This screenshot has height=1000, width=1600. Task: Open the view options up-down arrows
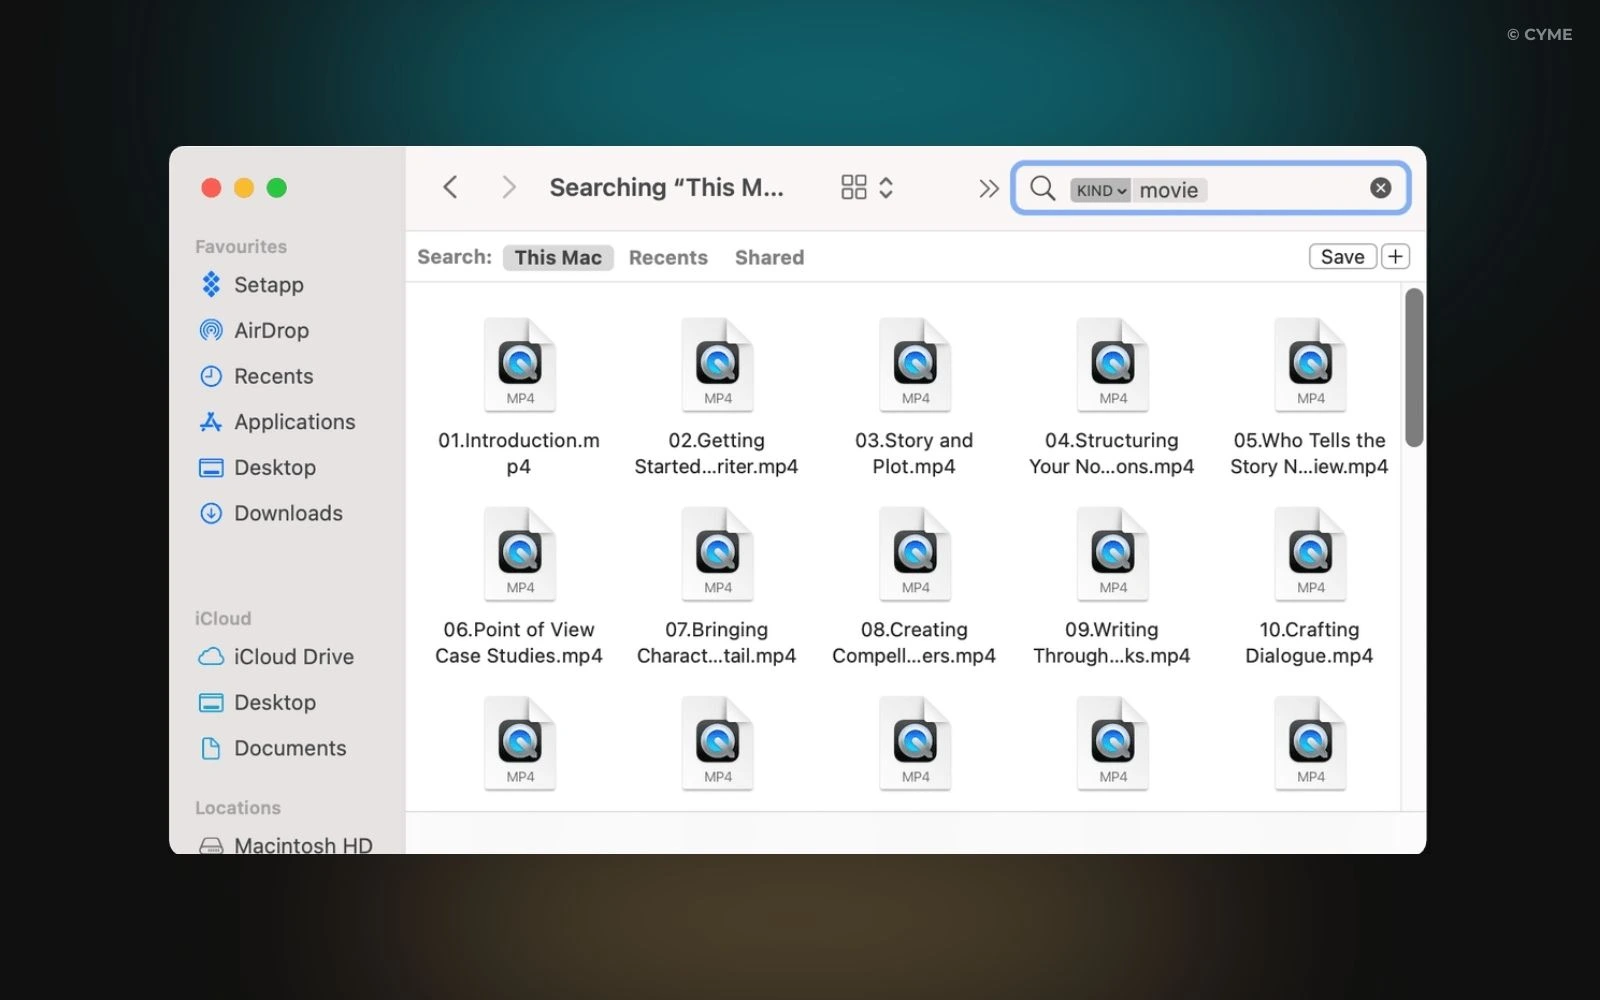(x=886, y=187)
